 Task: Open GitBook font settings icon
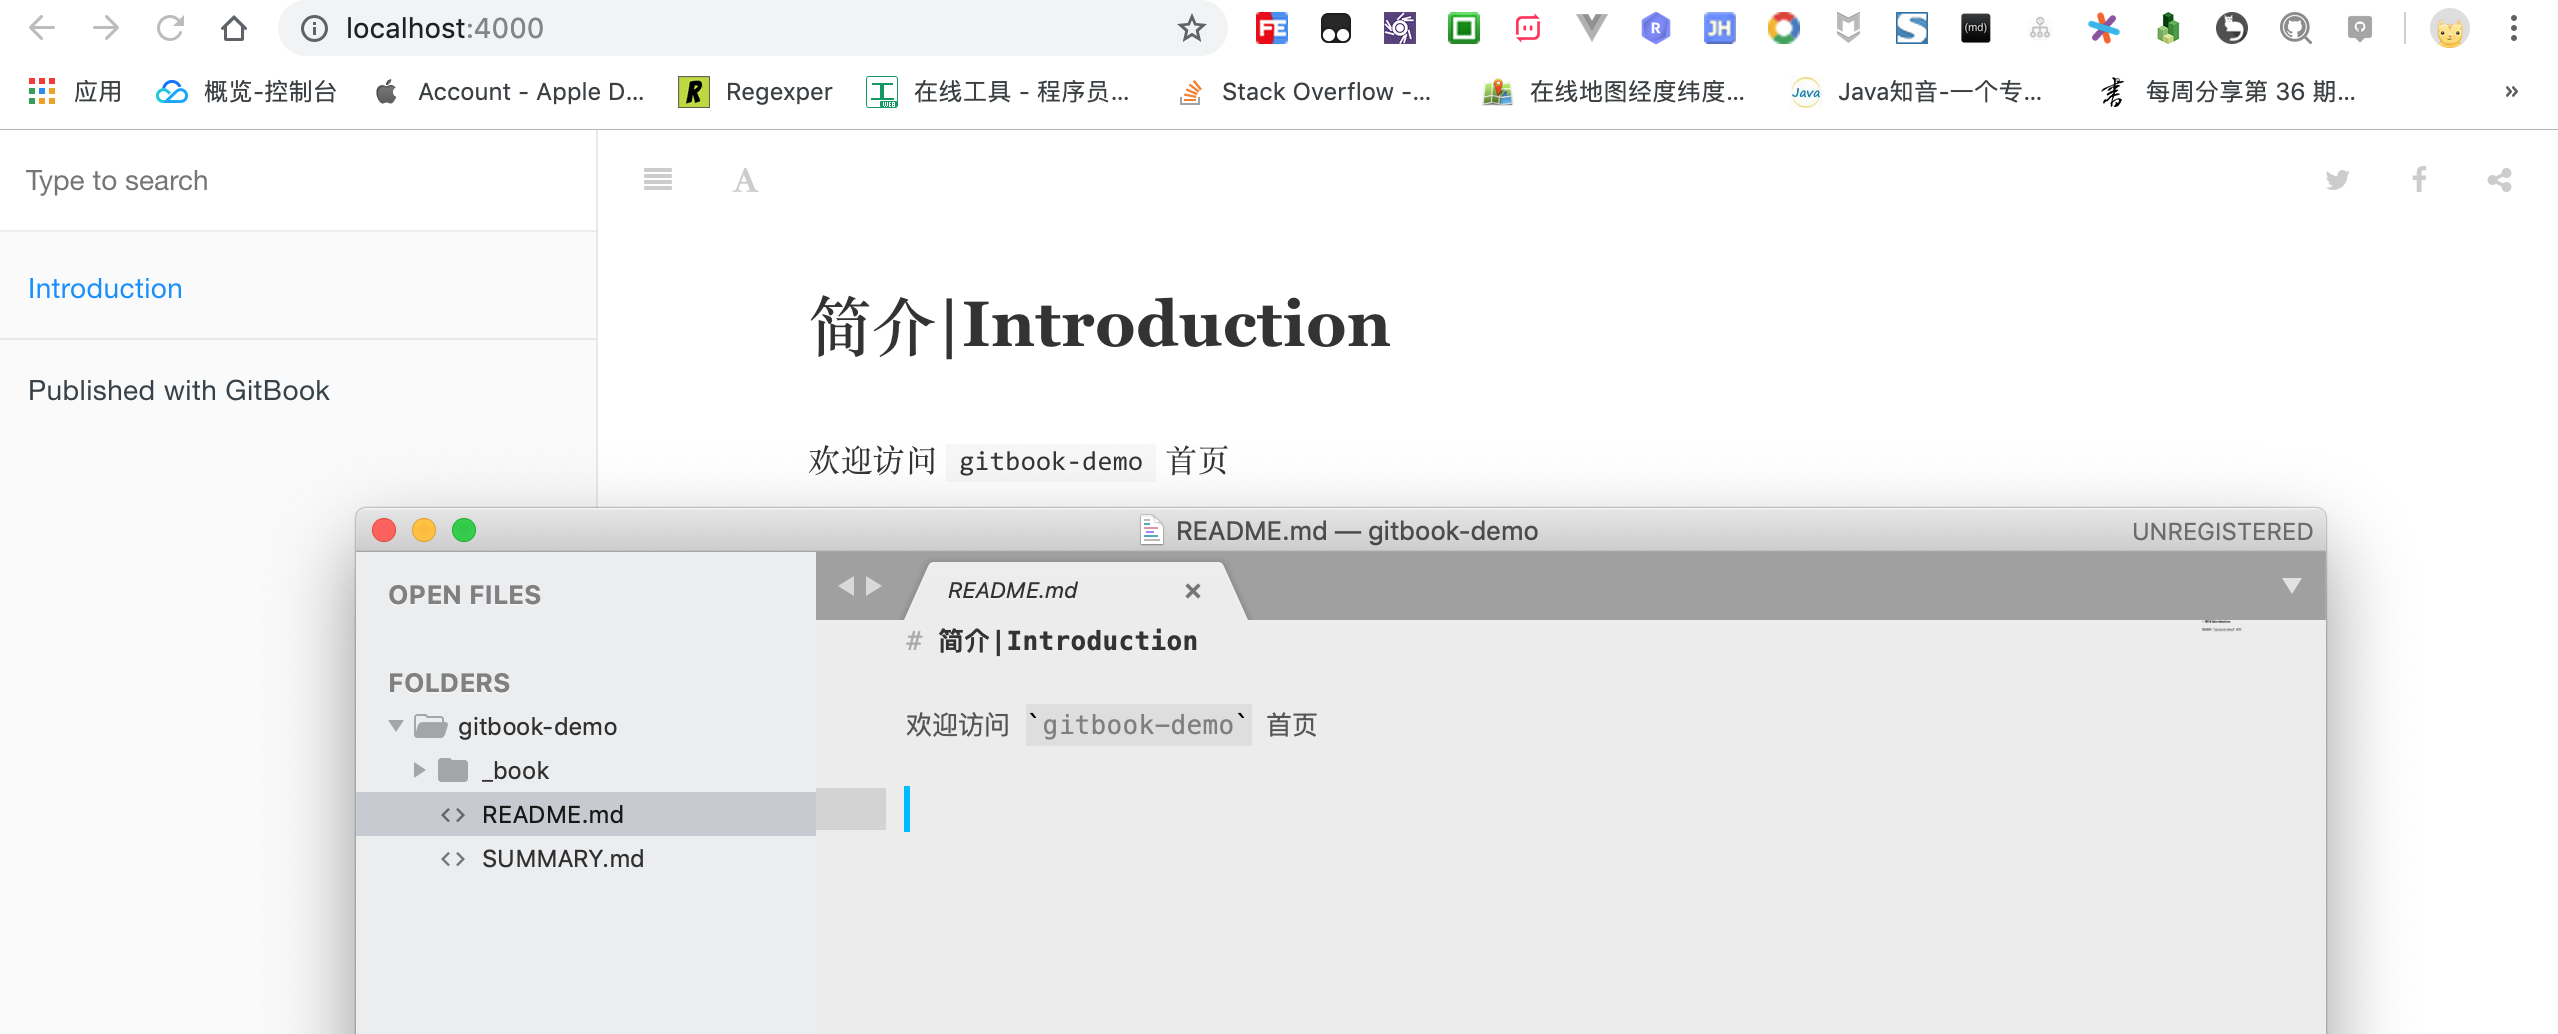(x=745, y=181)
